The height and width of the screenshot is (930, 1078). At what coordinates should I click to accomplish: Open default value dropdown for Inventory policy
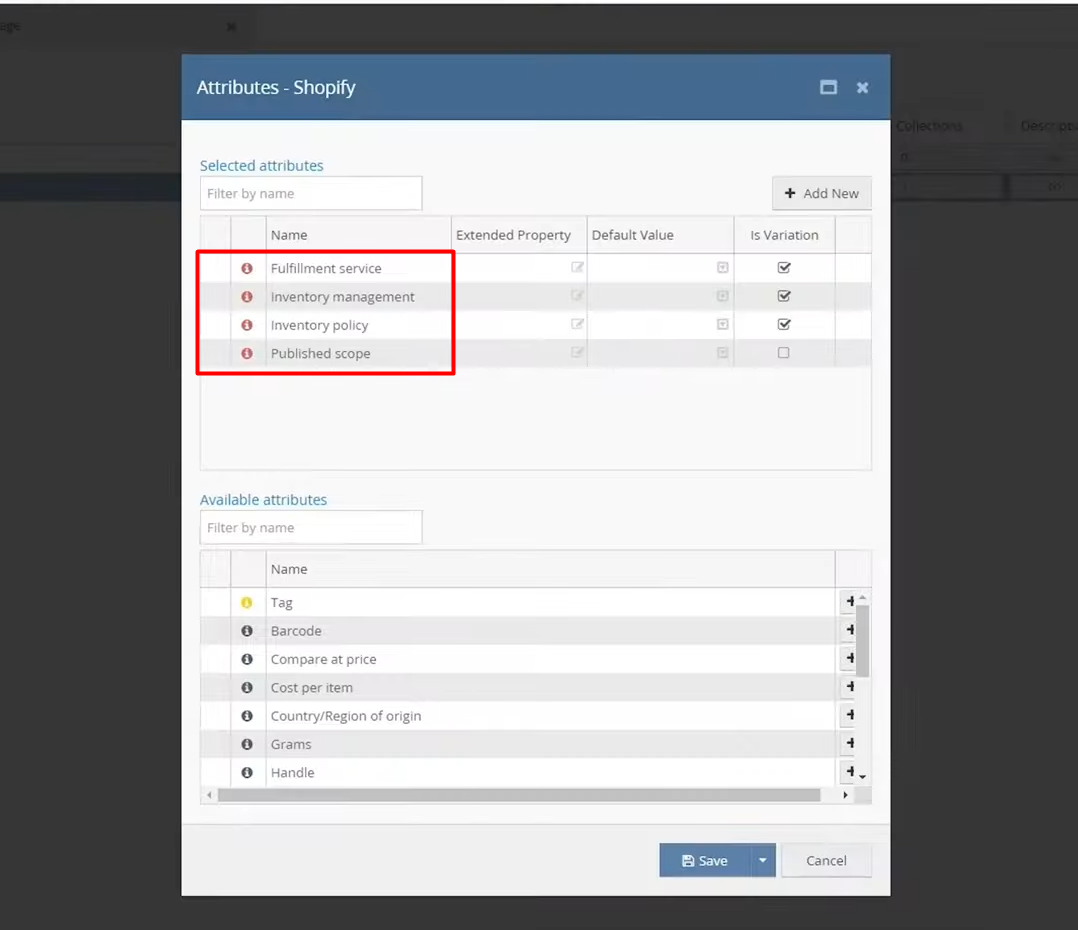point(723,324)
